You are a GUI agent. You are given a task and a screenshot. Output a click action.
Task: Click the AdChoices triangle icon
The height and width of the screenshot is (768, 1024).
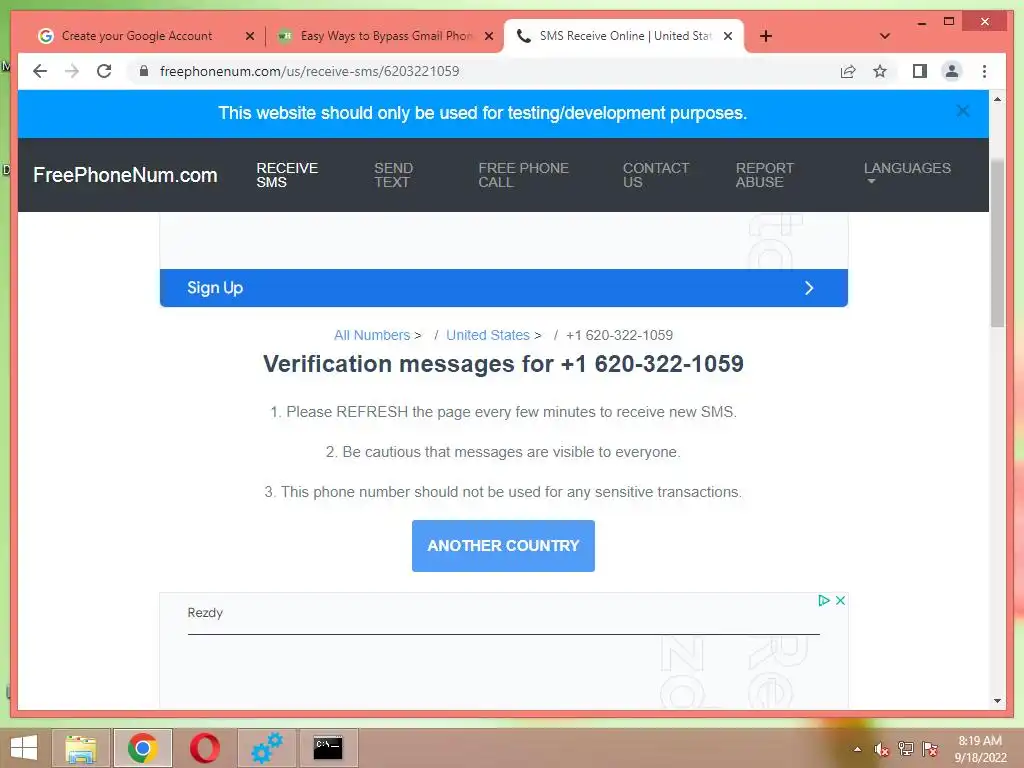[x=824, y=600]
